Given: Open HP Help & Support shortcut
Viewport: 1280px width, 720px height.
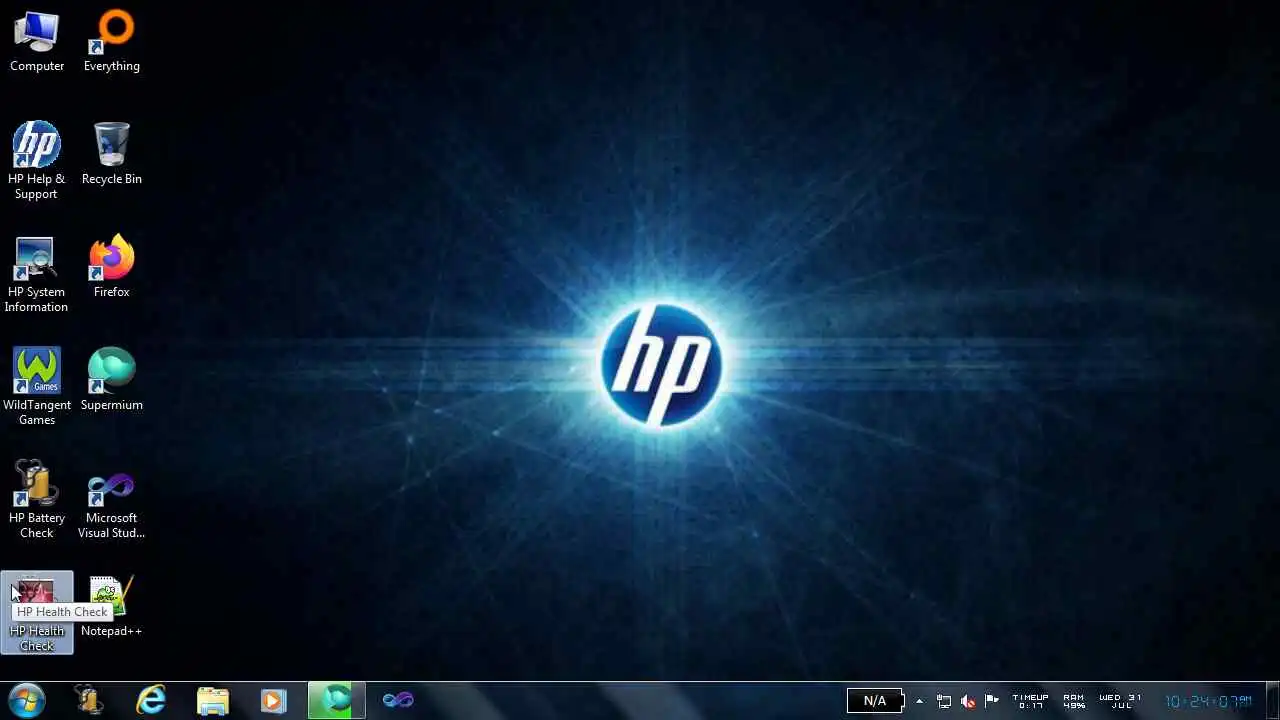Looking at the screenshot, I should (x=37, y=160).
